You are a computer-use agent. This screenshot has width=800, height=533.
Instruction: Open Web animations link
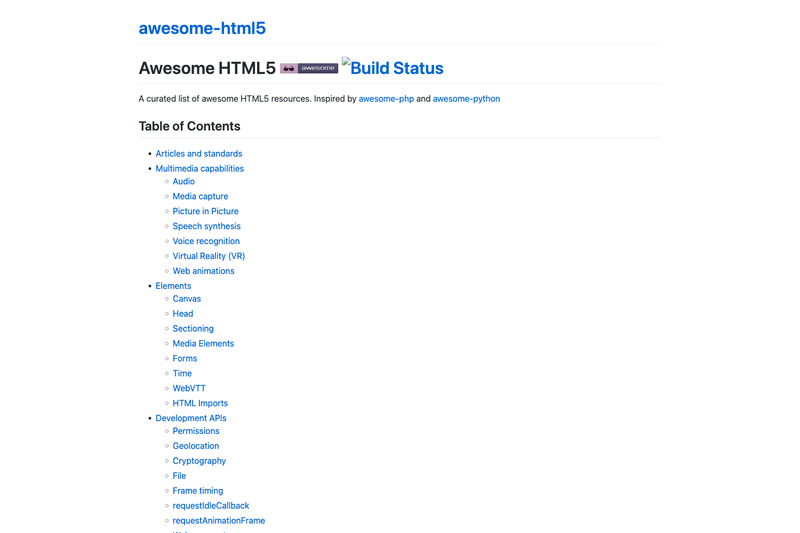(203, 271)
